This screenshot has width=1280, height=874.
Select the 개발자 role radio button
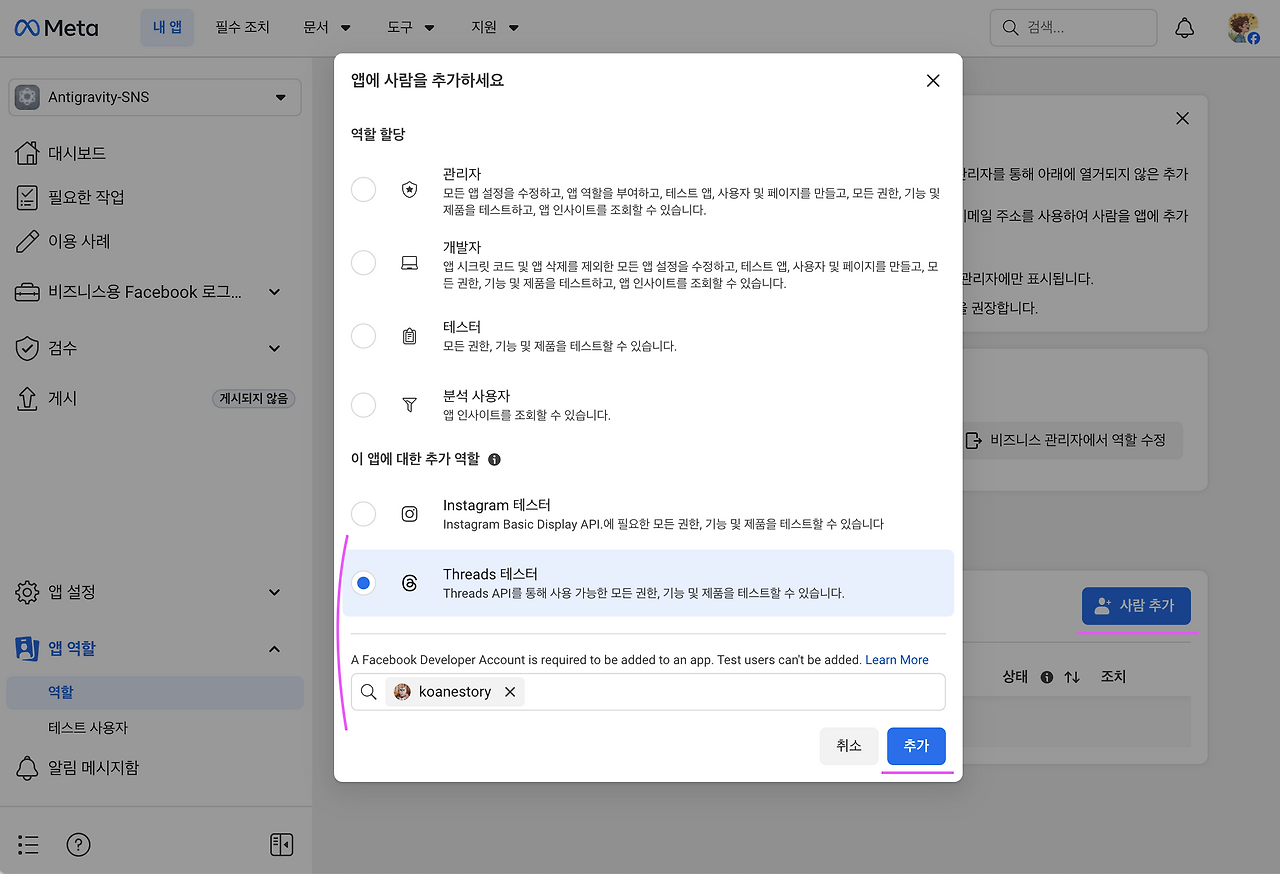click(364, 263)
